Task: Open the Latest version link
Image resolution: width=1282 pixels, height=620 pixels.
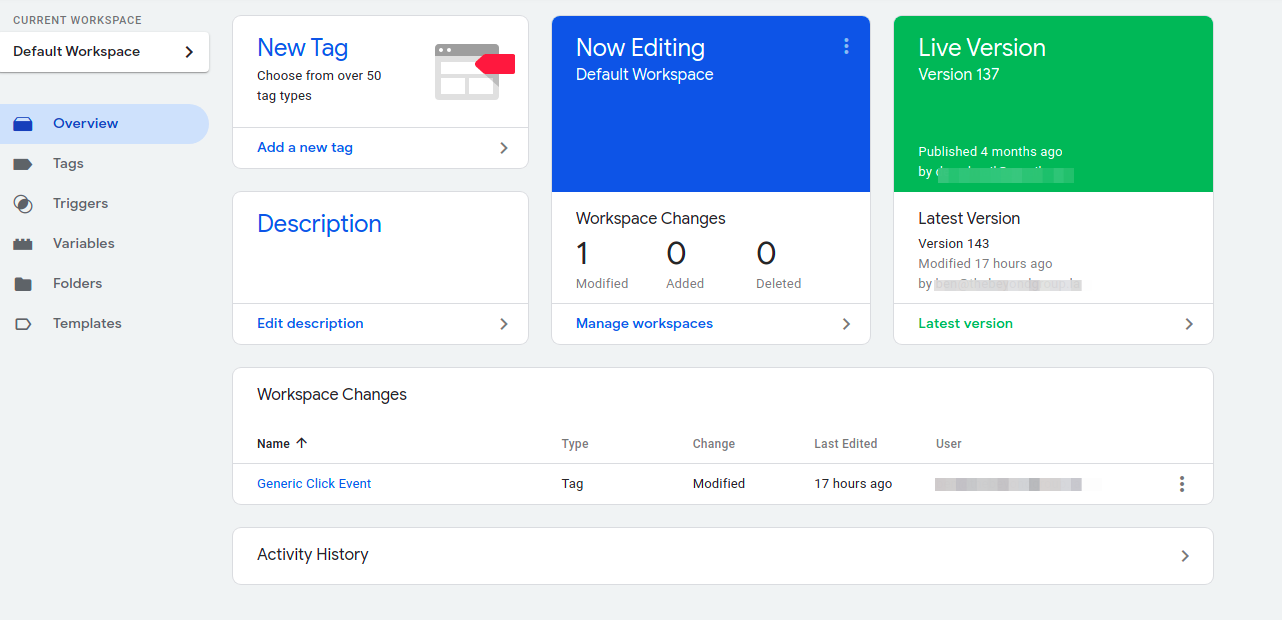Action: 965,324
